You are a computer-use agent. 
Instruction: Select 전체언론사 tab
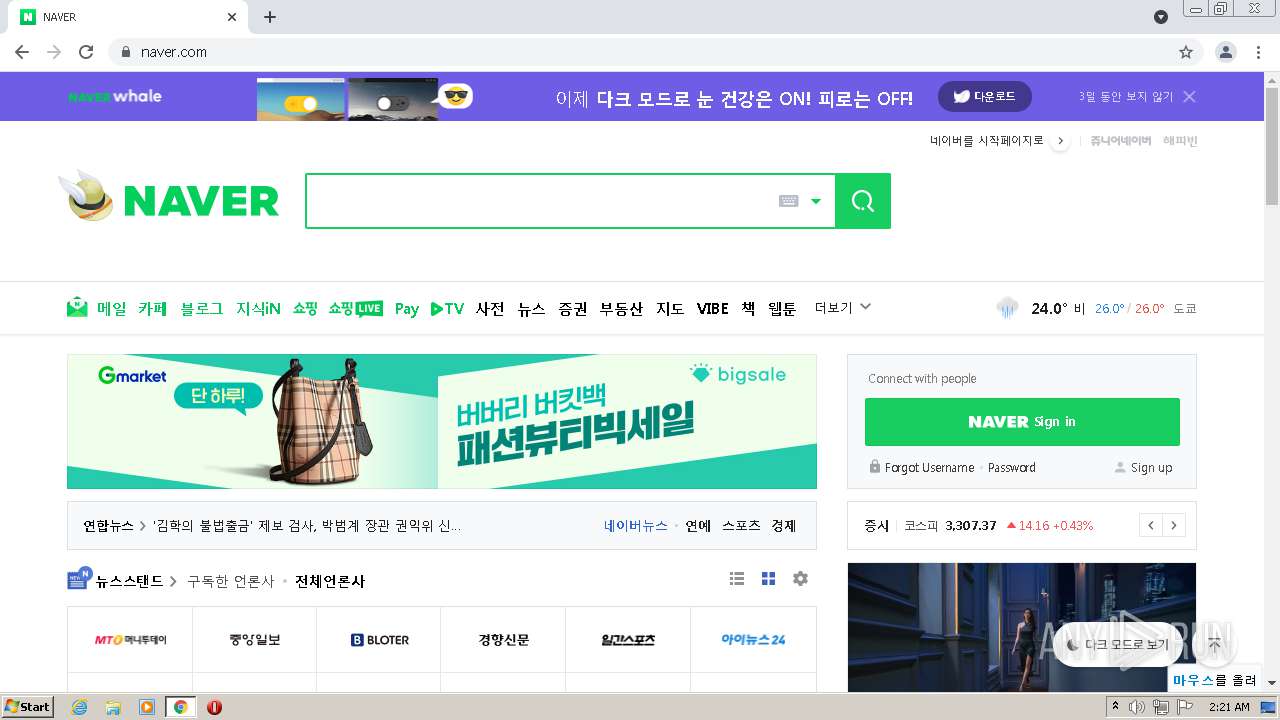pyautogui.click(x=330, y=581)
